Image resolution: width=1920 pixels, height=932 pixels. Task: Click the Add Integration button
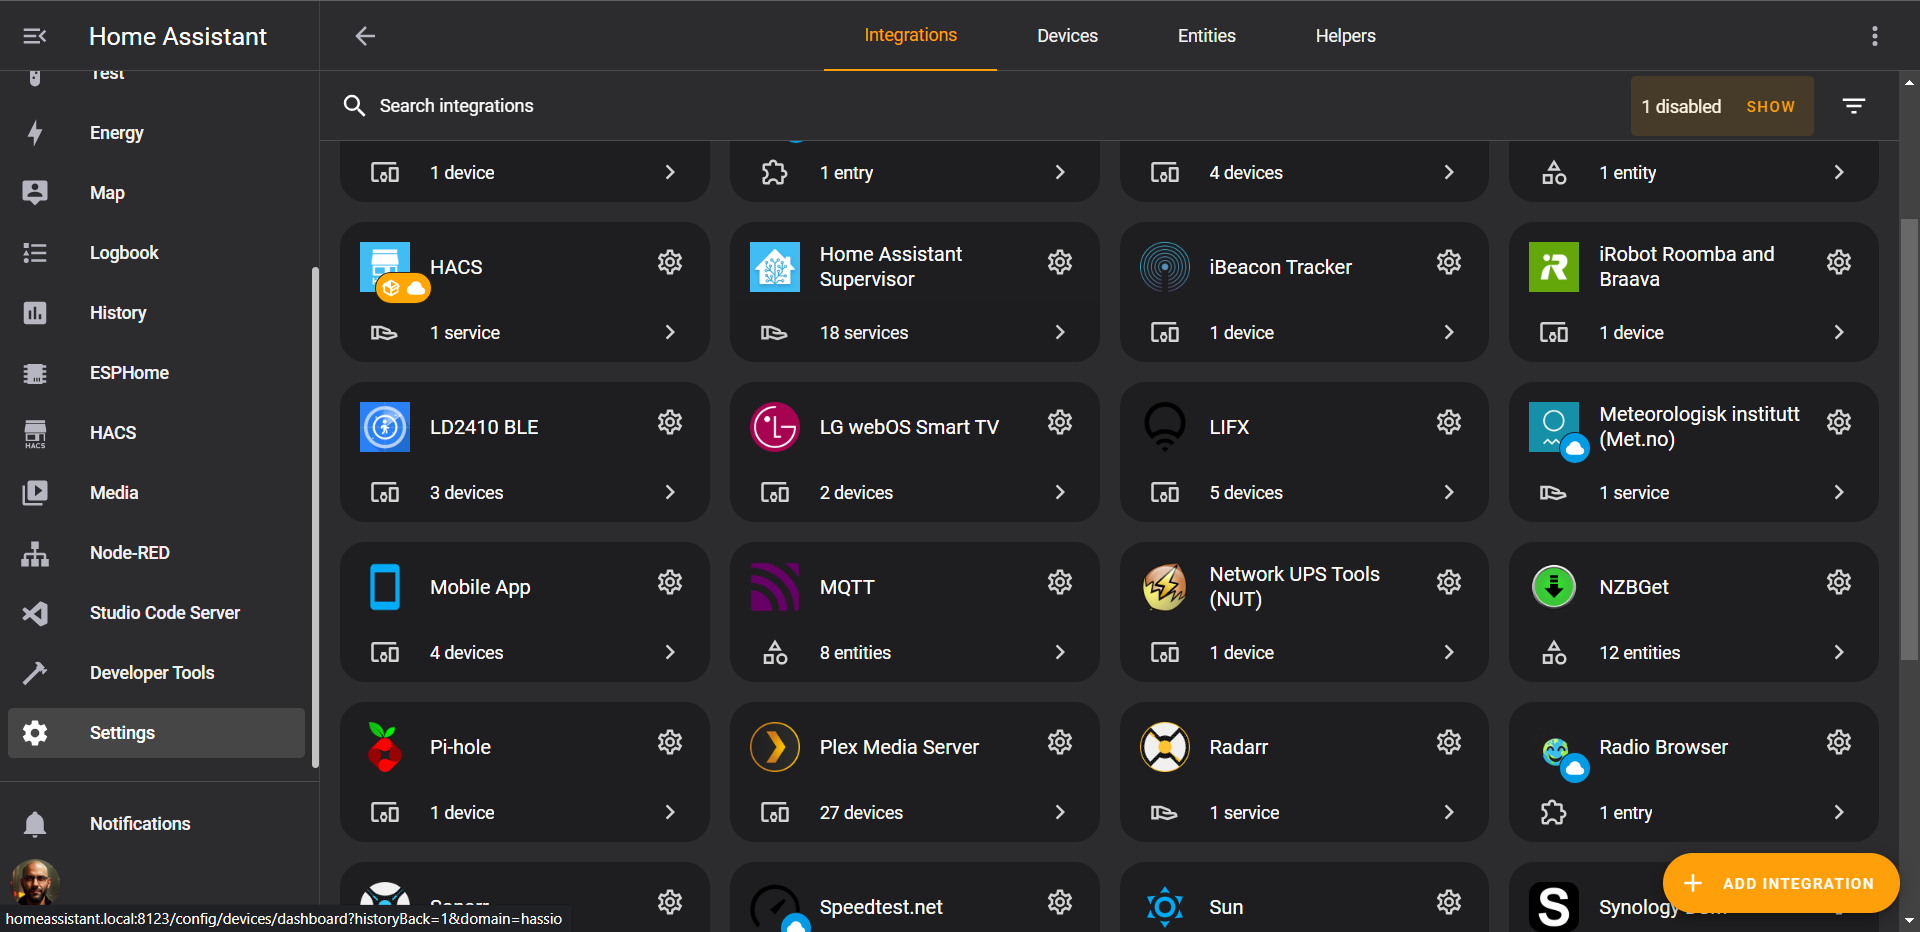pyautogui.click(x=1780, y=883)
